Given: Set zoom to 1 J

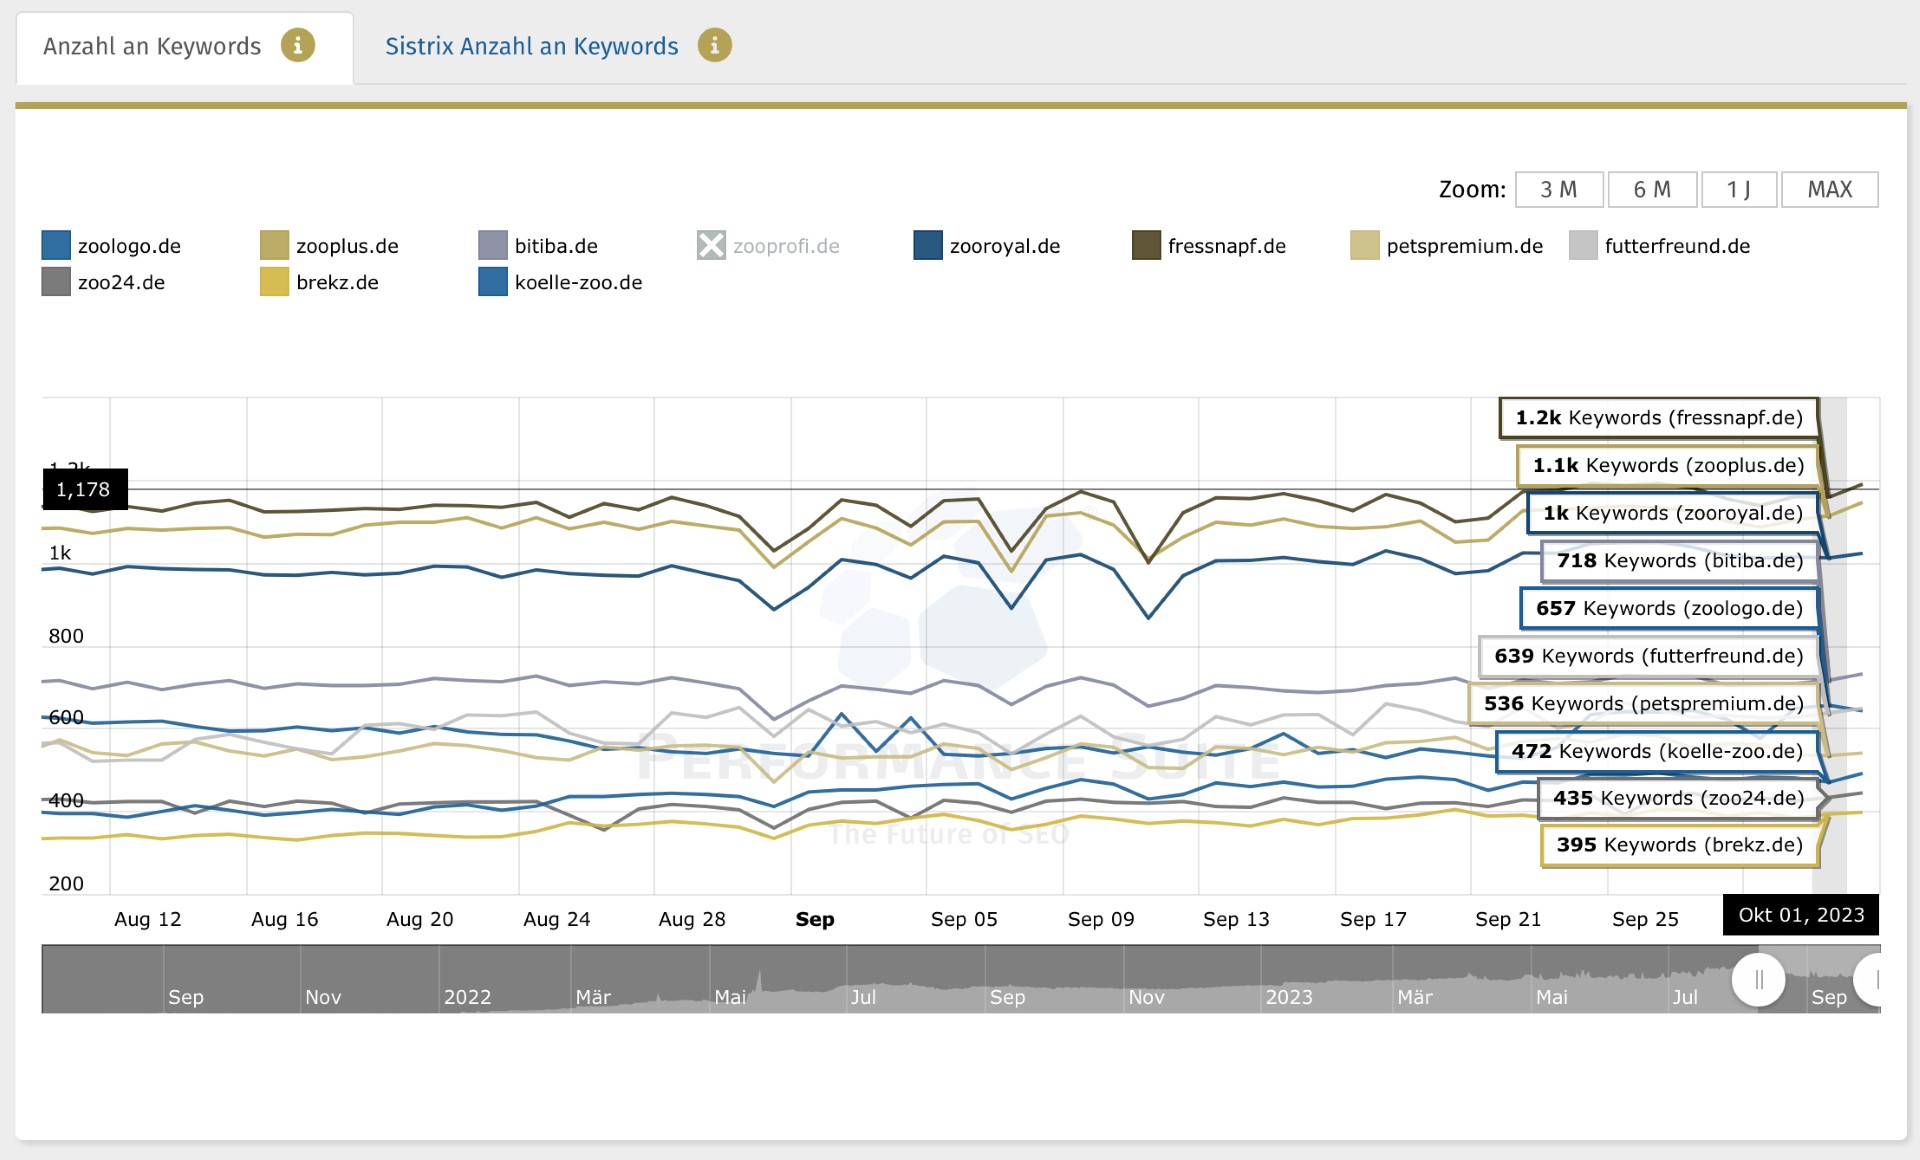Looking at the screenshot, I should 1739,189.
